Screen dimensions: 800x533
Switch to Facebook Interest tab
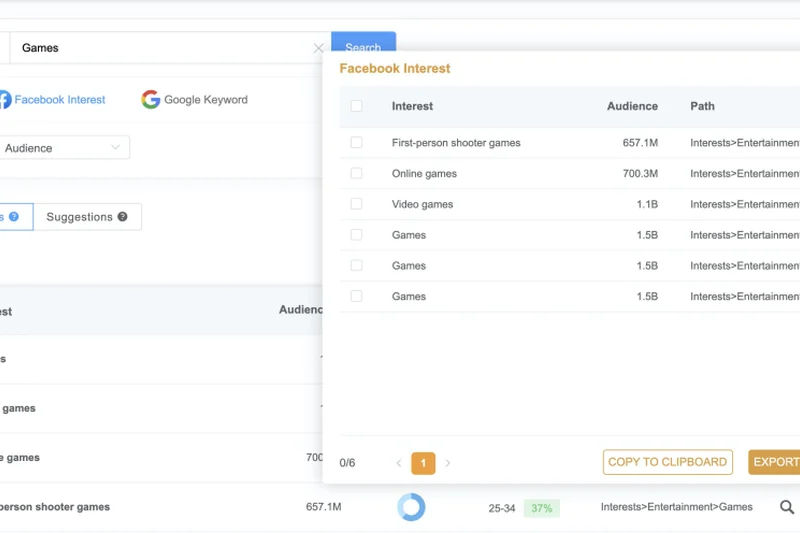click(x=53, y=99)
